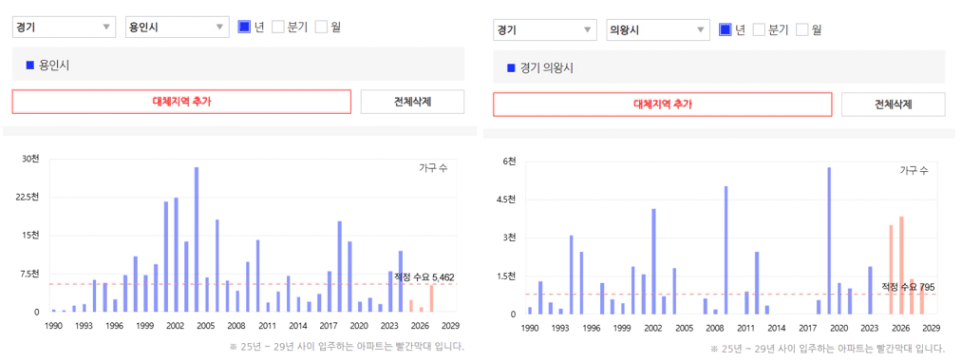Click the 적정 수요 5,462 reference line label
Screen dimensions: 961x362
coord(424,277)
